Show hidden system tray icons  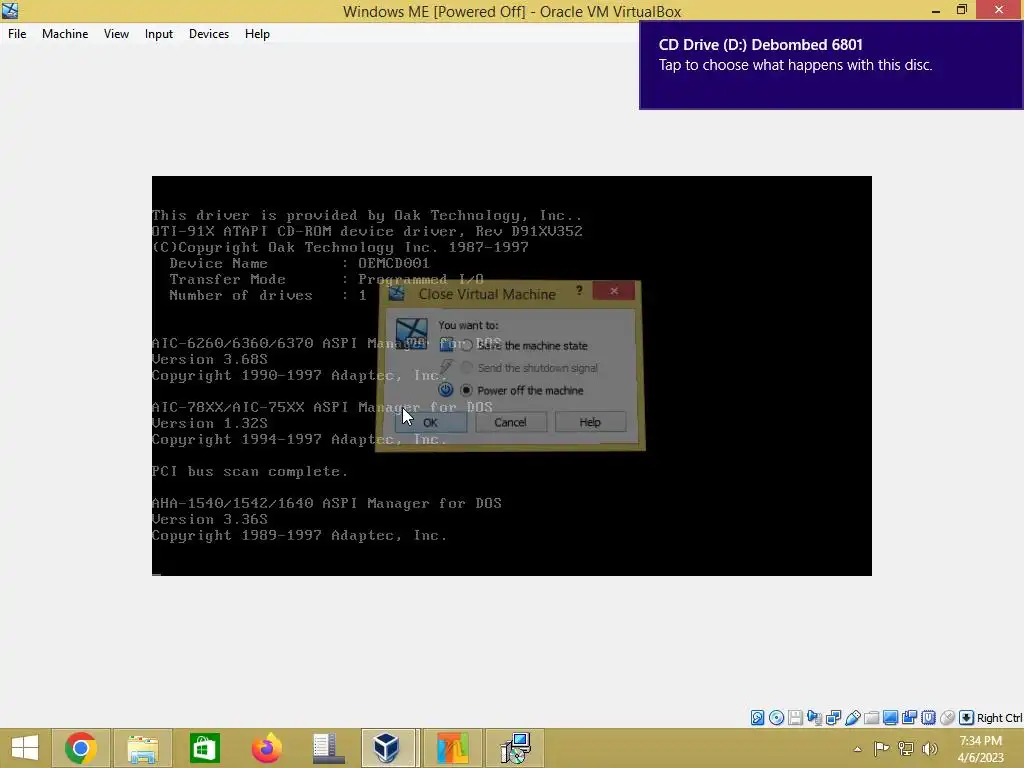tap(857, 749)
